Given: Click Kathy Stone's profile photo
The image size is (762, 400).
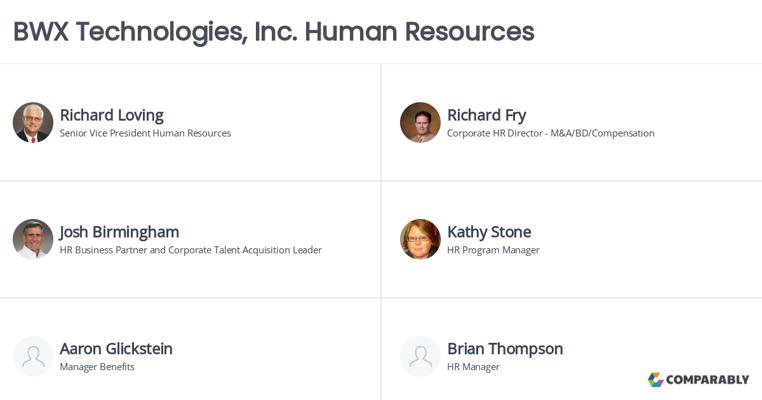Looking at the screenshot, I should tap(420, 240).
